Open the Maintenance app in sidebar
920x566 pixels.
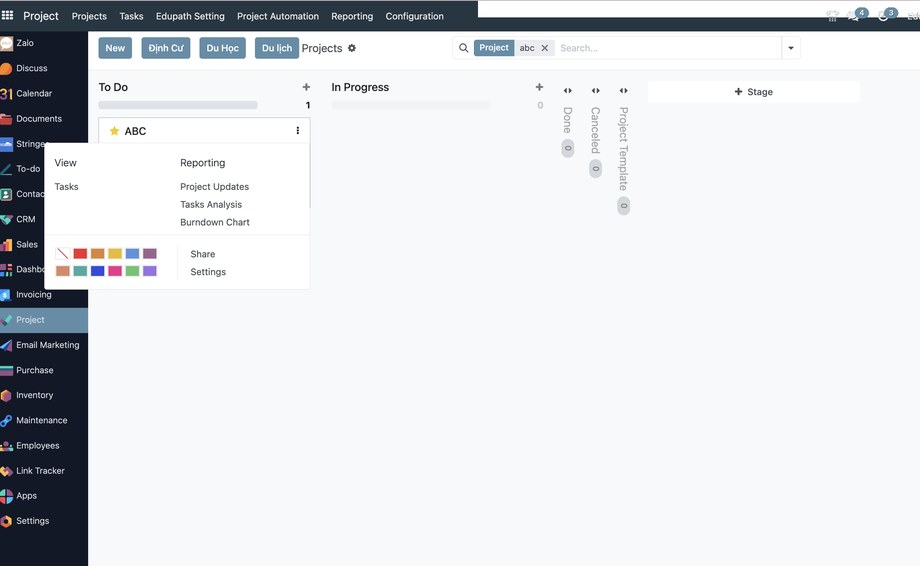tap(44, 421)
